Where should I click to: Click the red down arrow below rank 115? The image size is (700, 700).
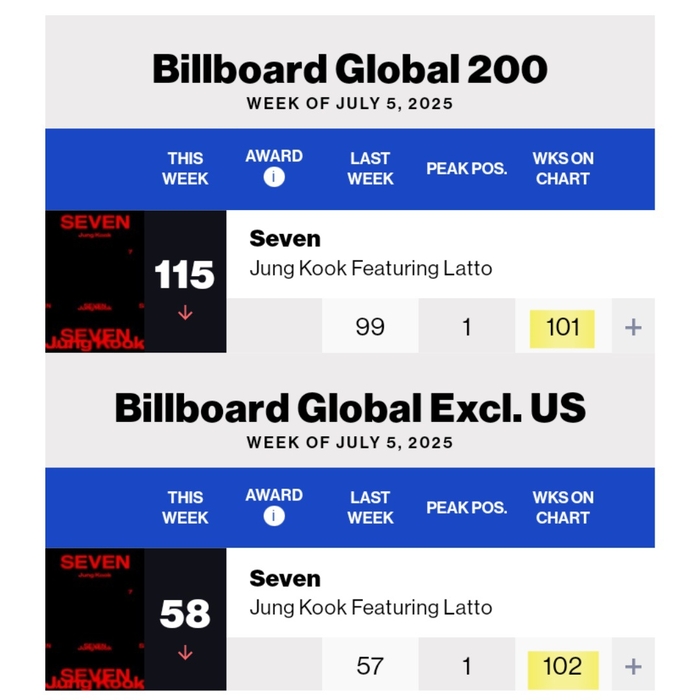click(x=185, y=313)
